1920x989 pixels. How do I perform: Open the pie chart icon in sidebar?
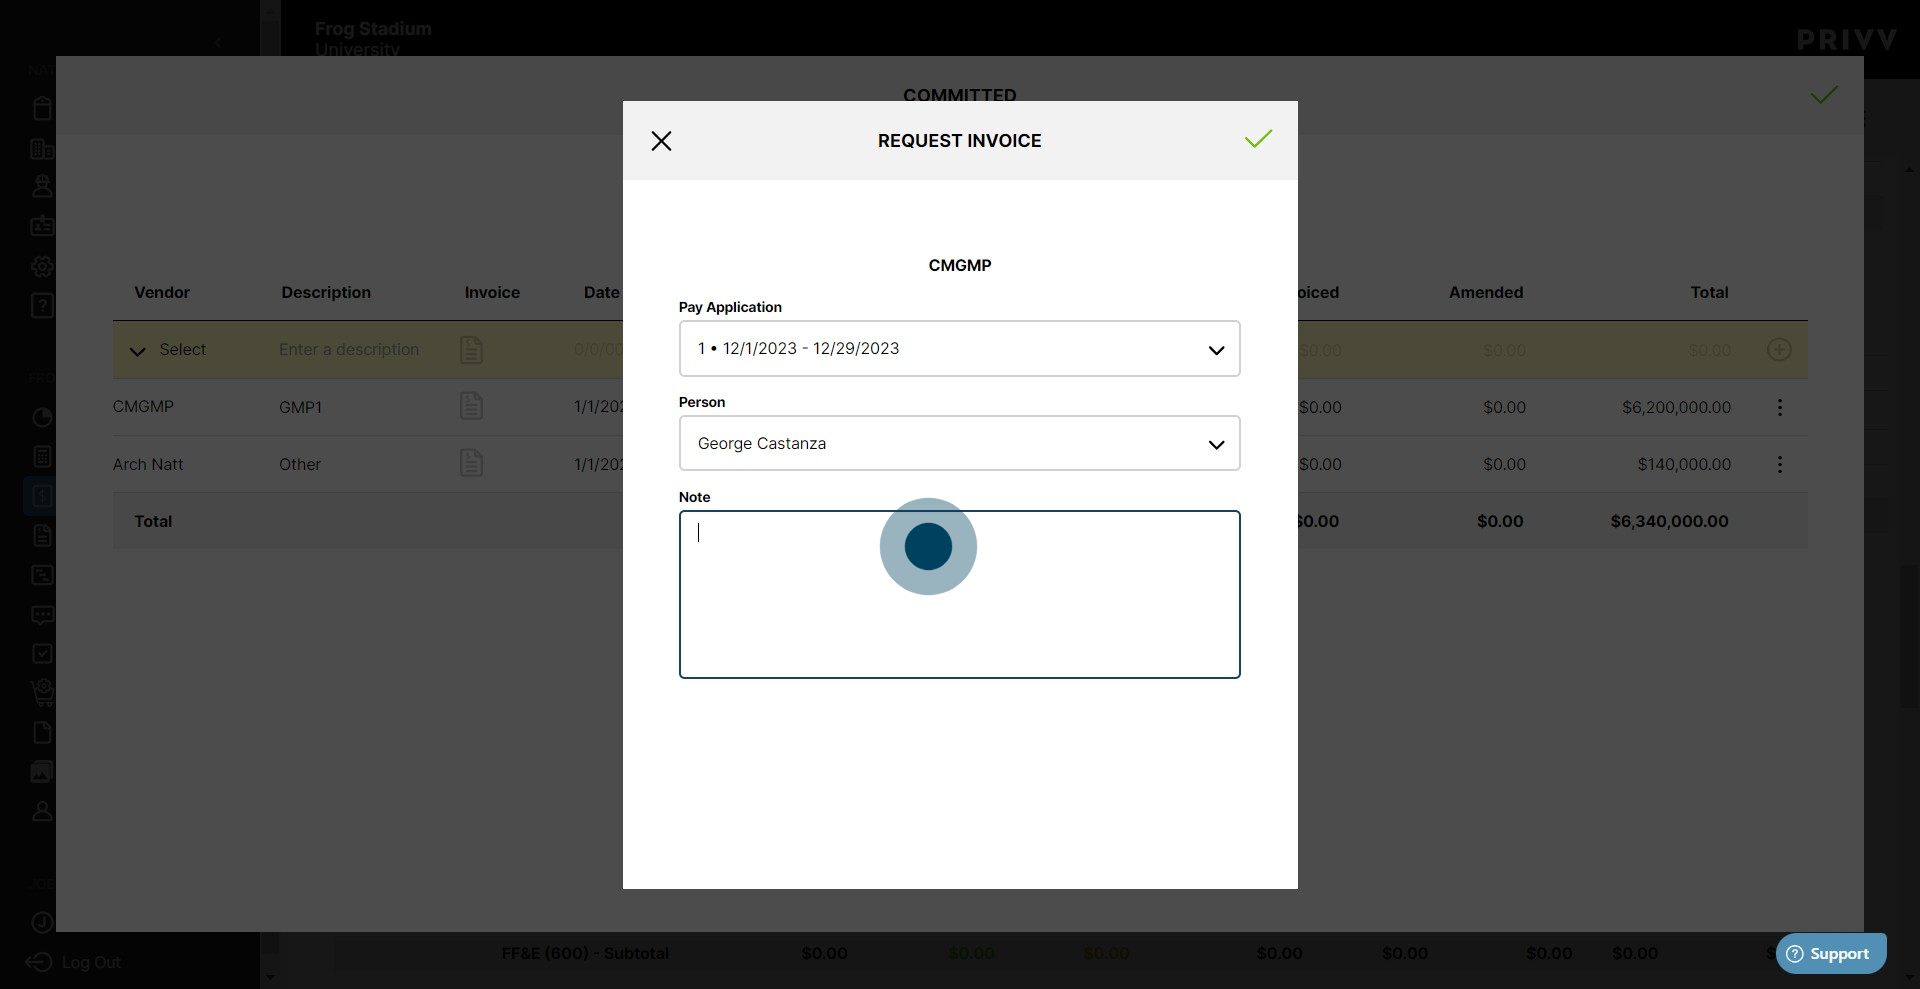coord(42,418)
